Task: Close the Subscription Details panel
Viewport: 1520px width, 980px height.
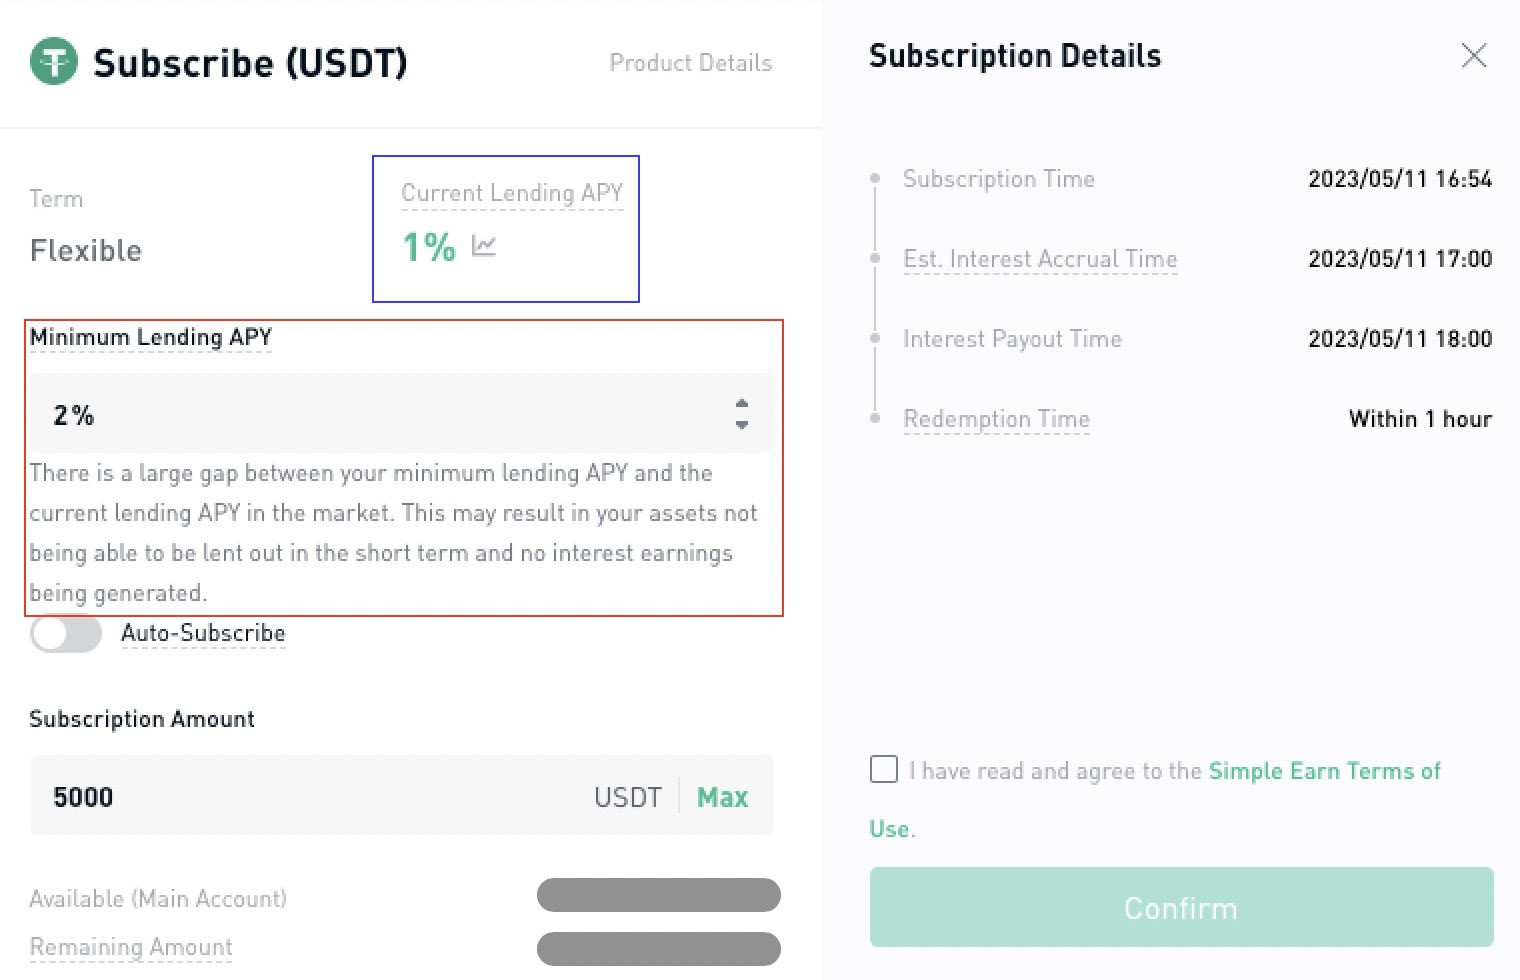Action: [1474, 56]
